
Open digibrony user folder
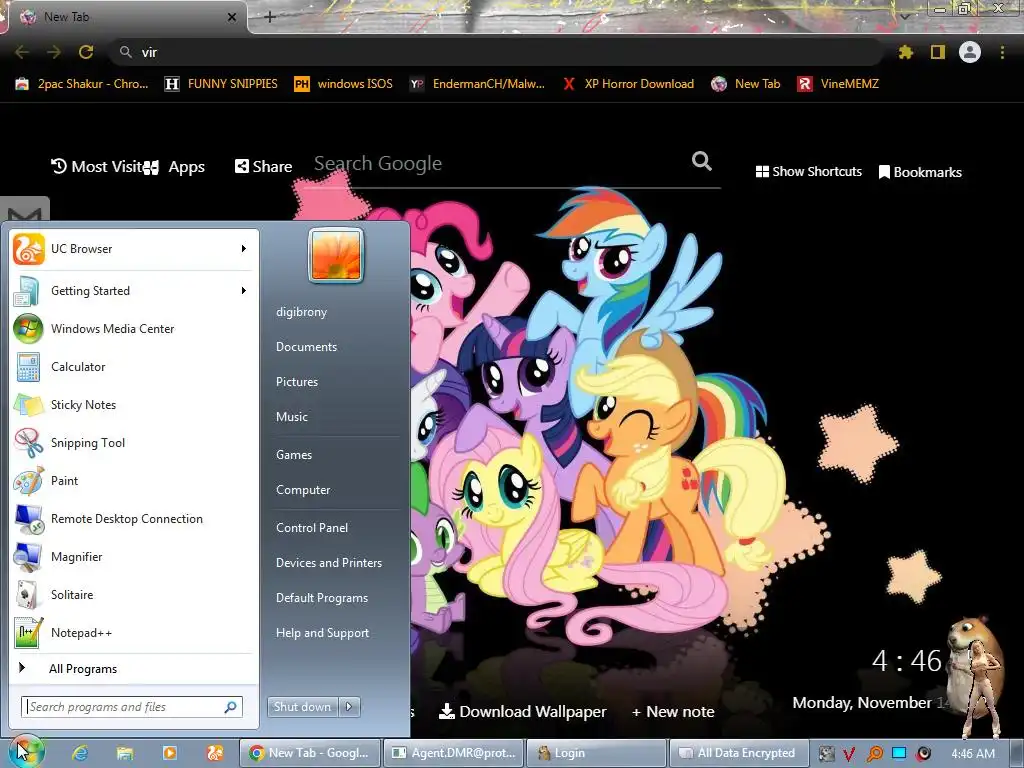pos(302,312)
